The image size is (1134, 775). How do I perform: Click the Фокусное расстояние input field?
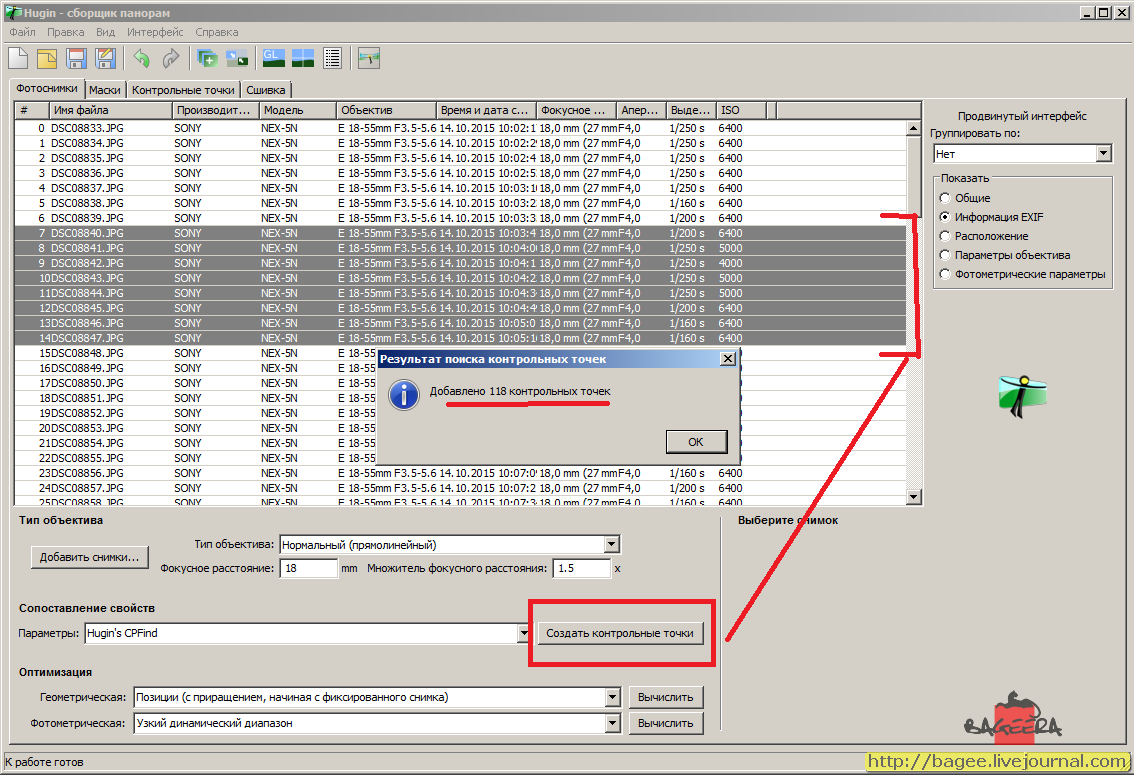[309, 568]
